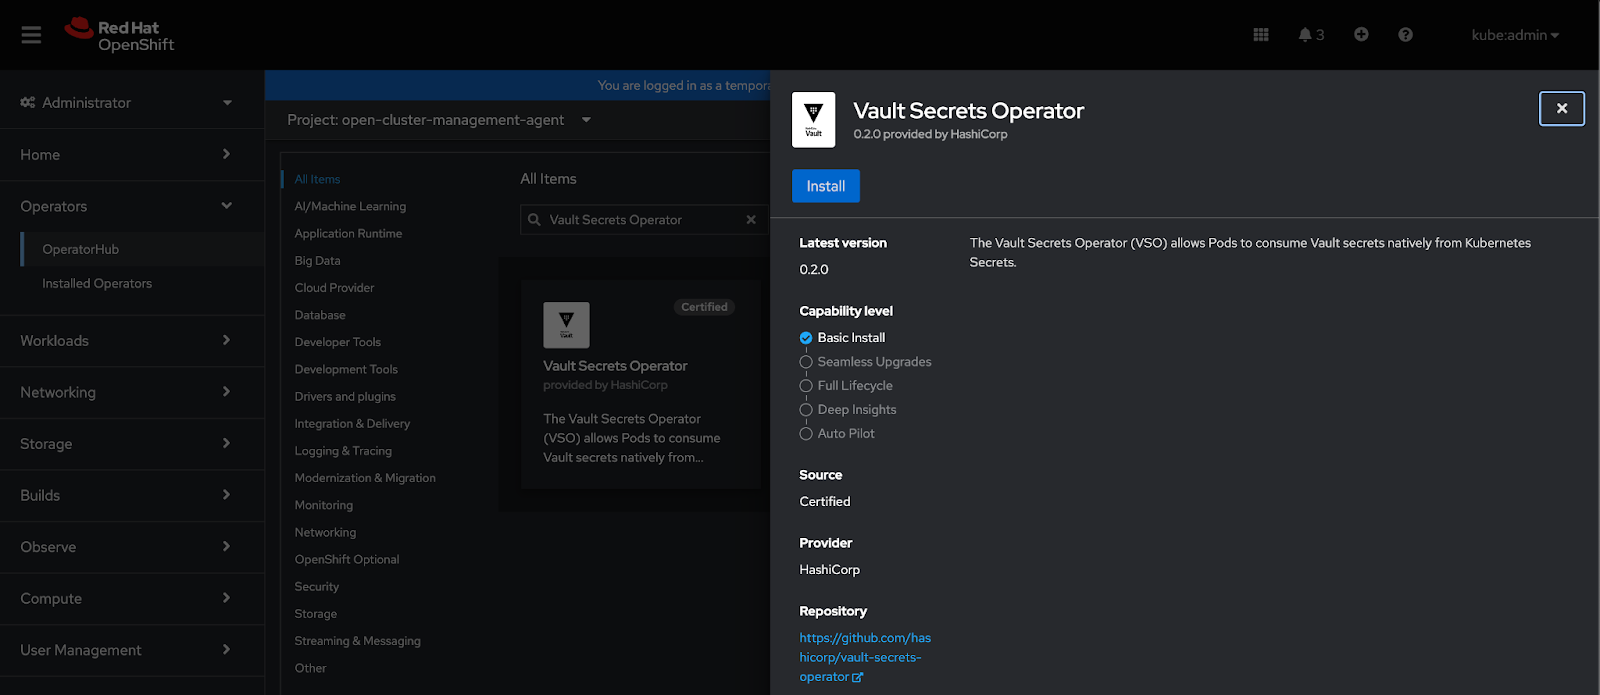Expand the kube:admin user dropdown

tap(1514, 35)
